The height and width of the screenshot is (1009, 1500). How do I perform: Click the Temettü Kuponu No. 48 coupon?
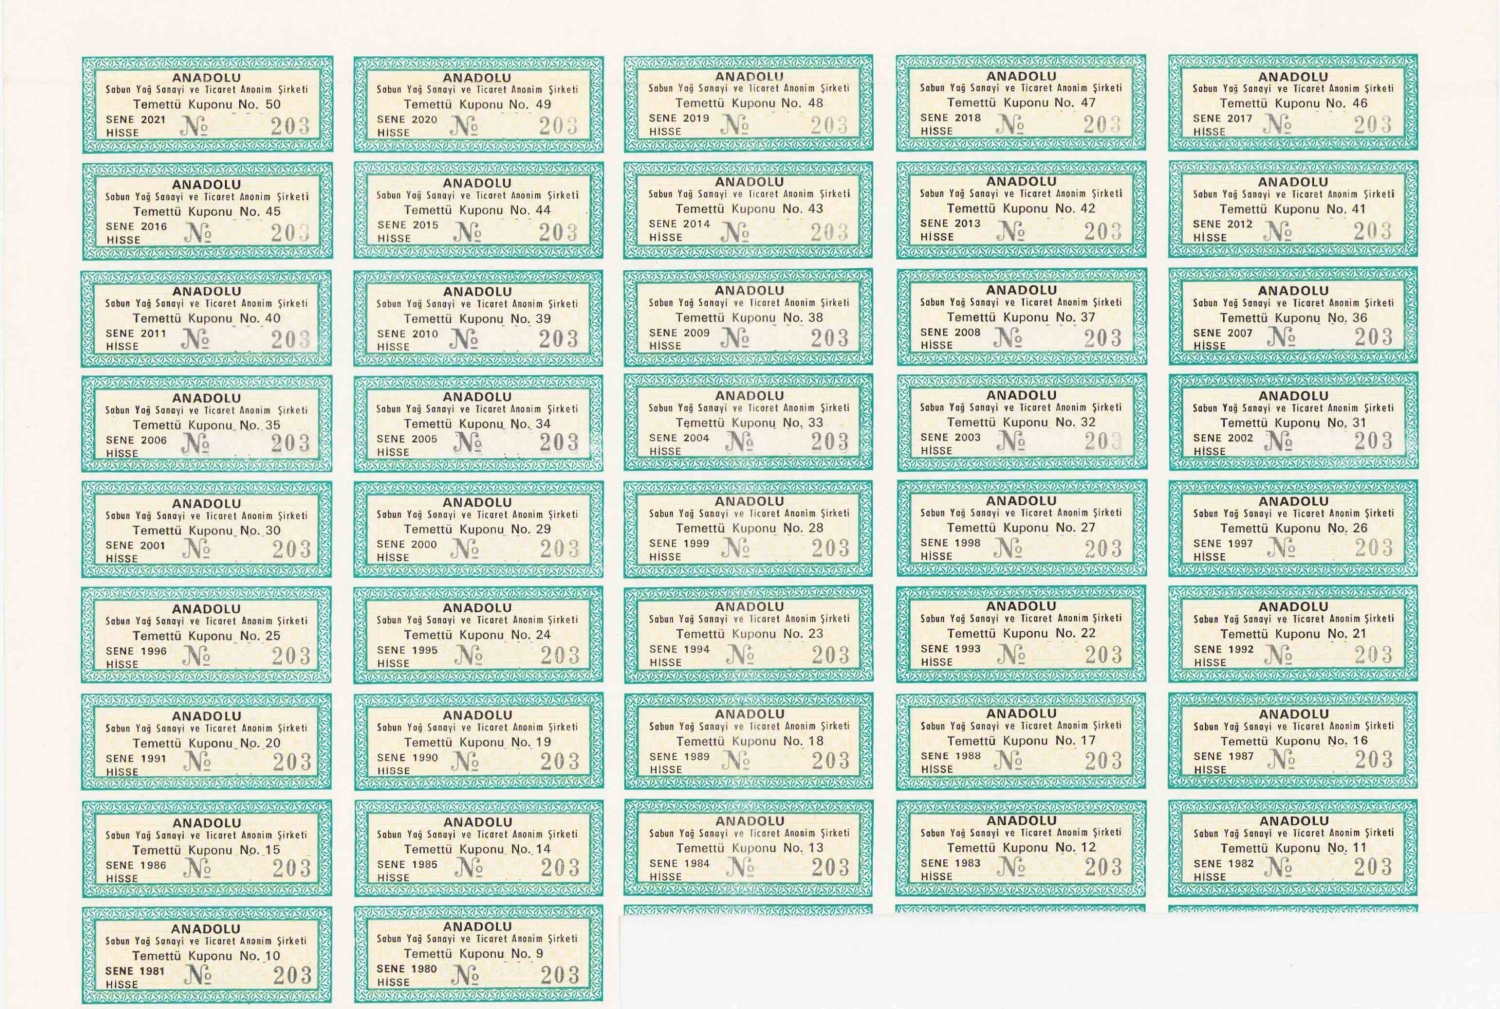748,104
